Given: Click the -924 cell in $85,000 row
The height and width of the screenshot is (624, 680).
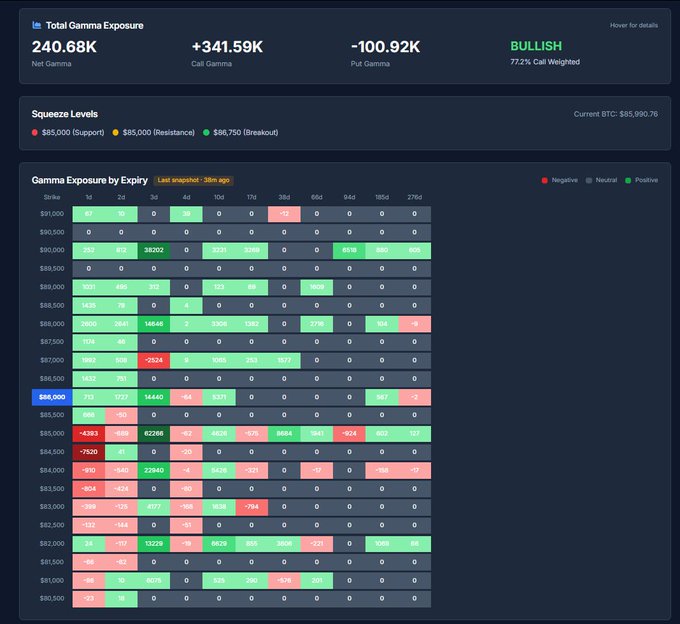Looking at the screenshot, I should click(349, 433).
